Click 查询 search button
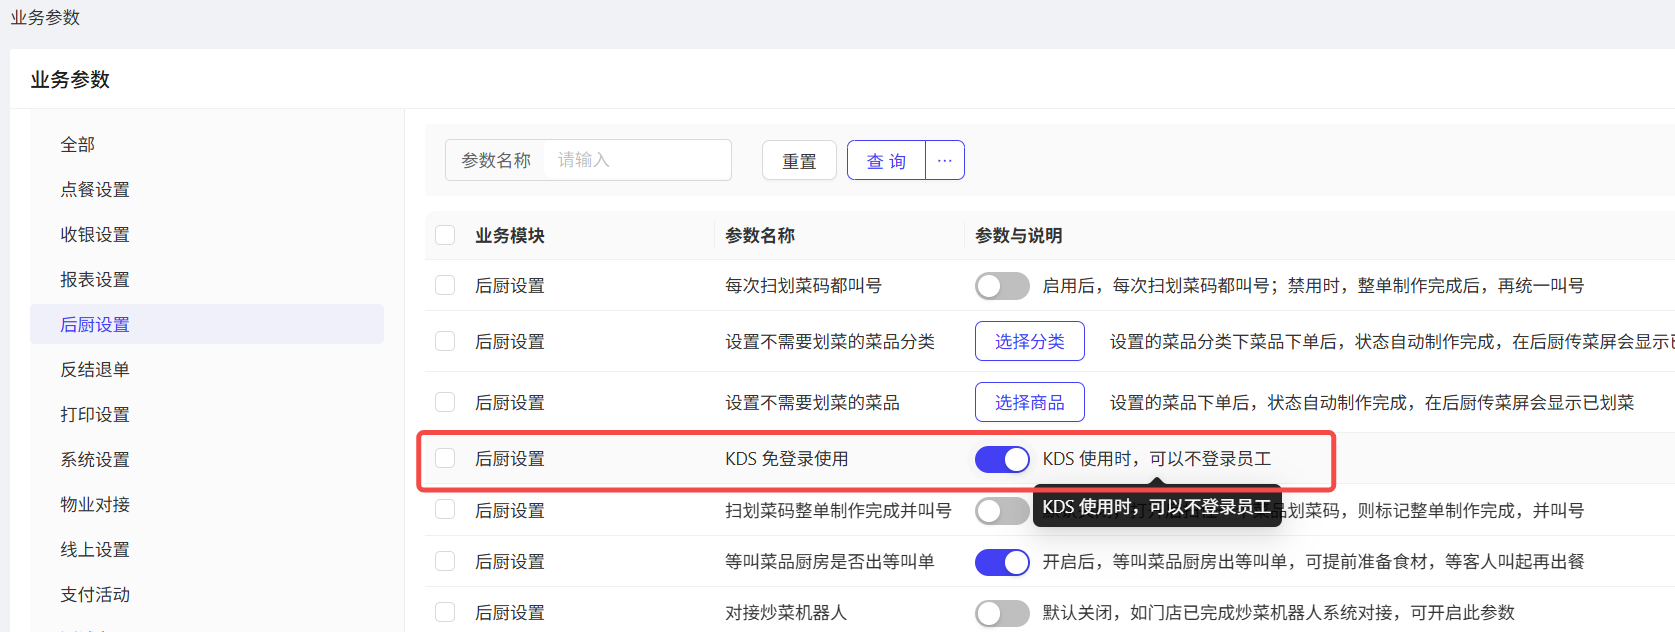1675x632 pixels. 886,160
